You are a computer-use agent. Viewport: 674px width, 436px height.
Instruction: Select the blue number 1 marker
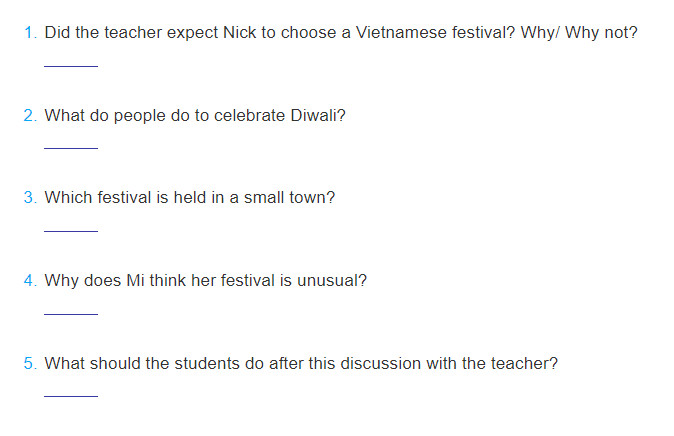(30, 33)
